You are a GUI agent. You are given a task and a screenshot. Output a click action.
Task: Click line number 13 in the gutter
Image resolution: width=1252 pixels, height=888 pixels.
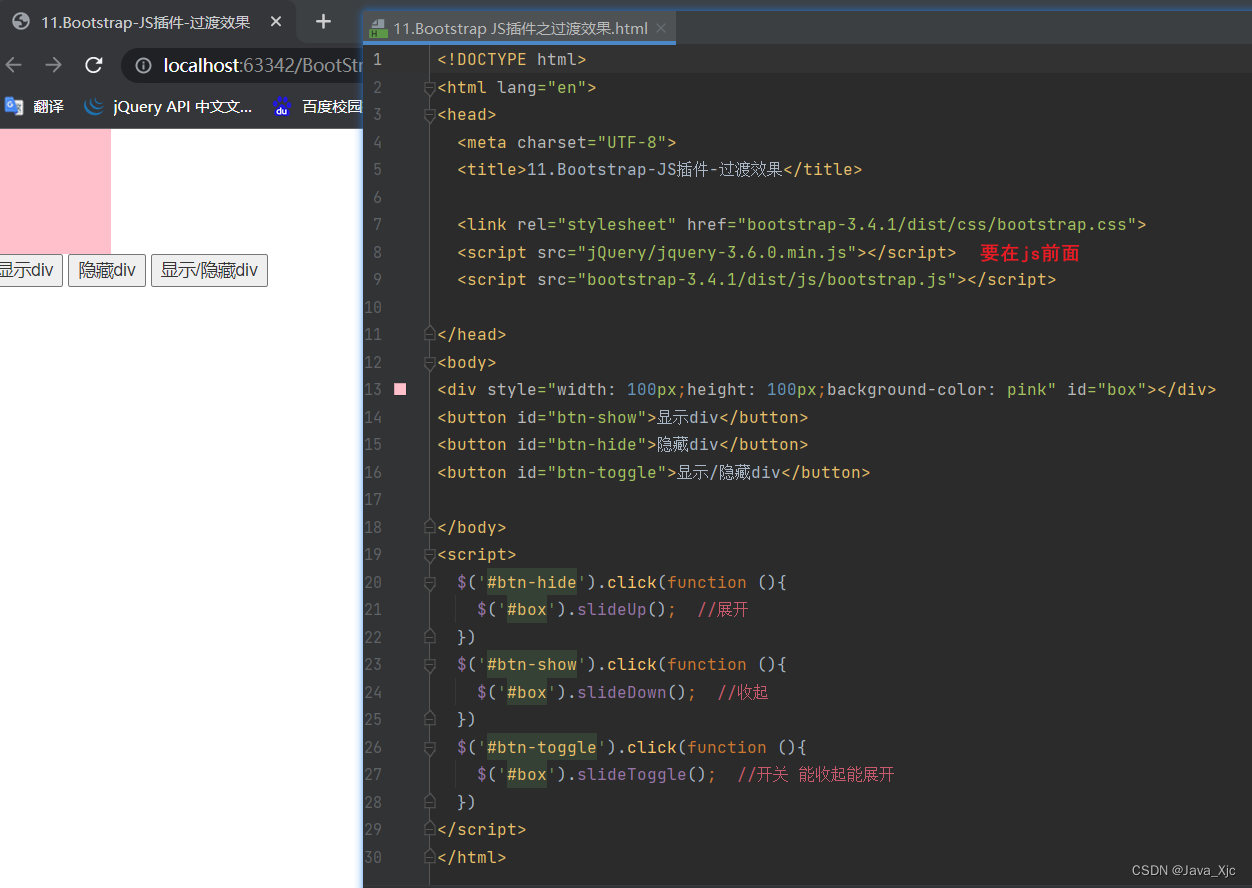pyautogui.click(x=374, y=389)
